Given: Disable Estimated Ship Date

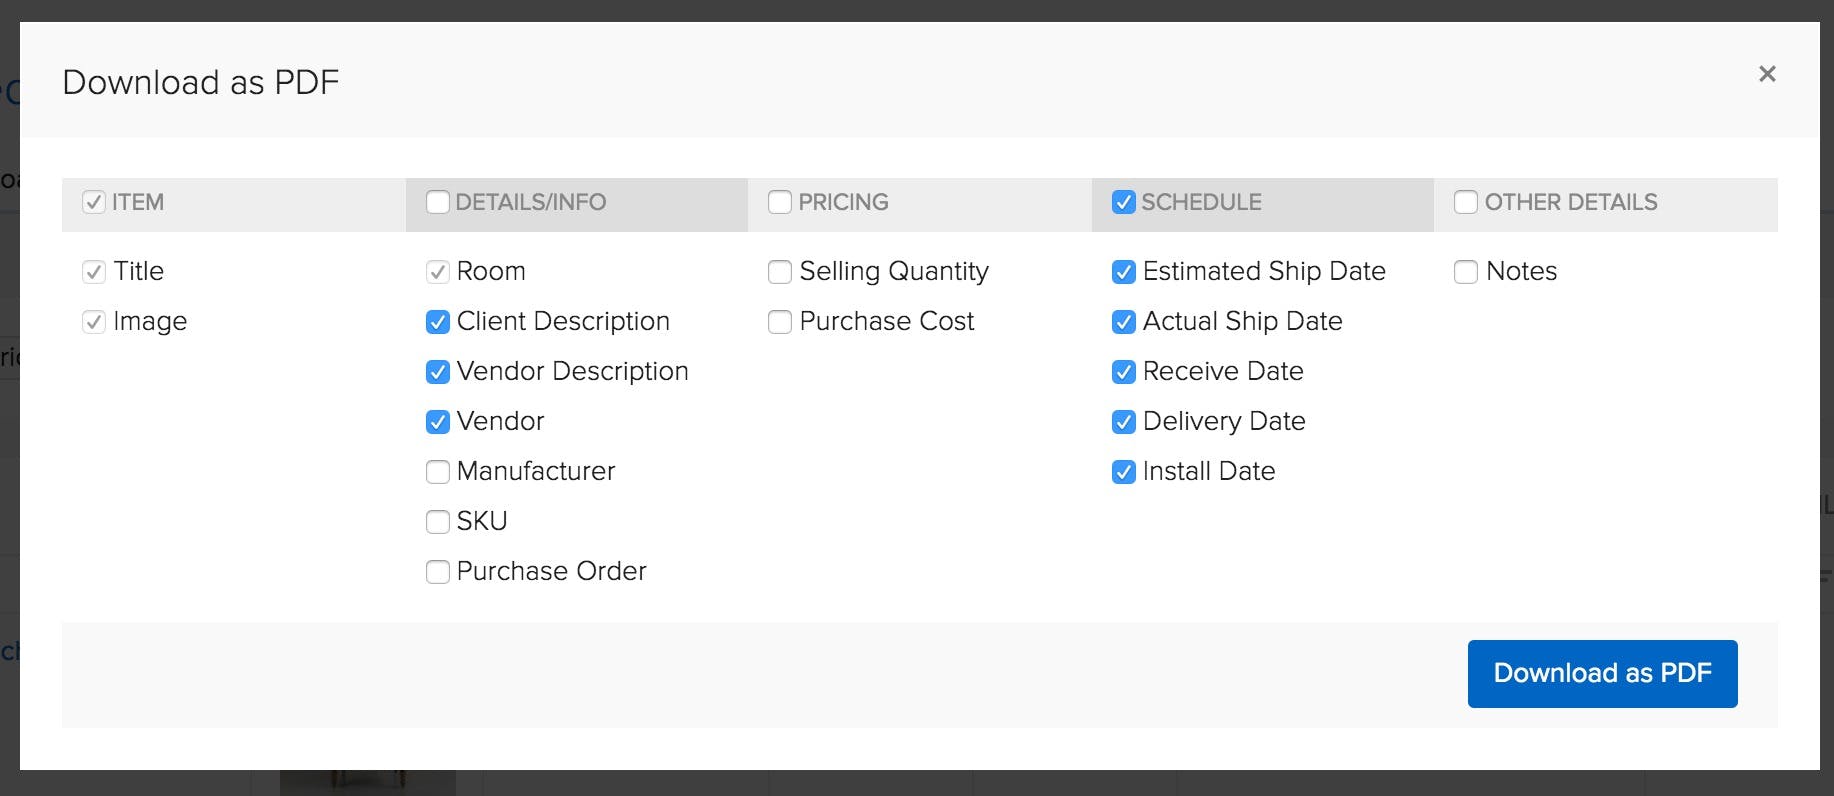Looking at the screenshot, I should 1122,271.
